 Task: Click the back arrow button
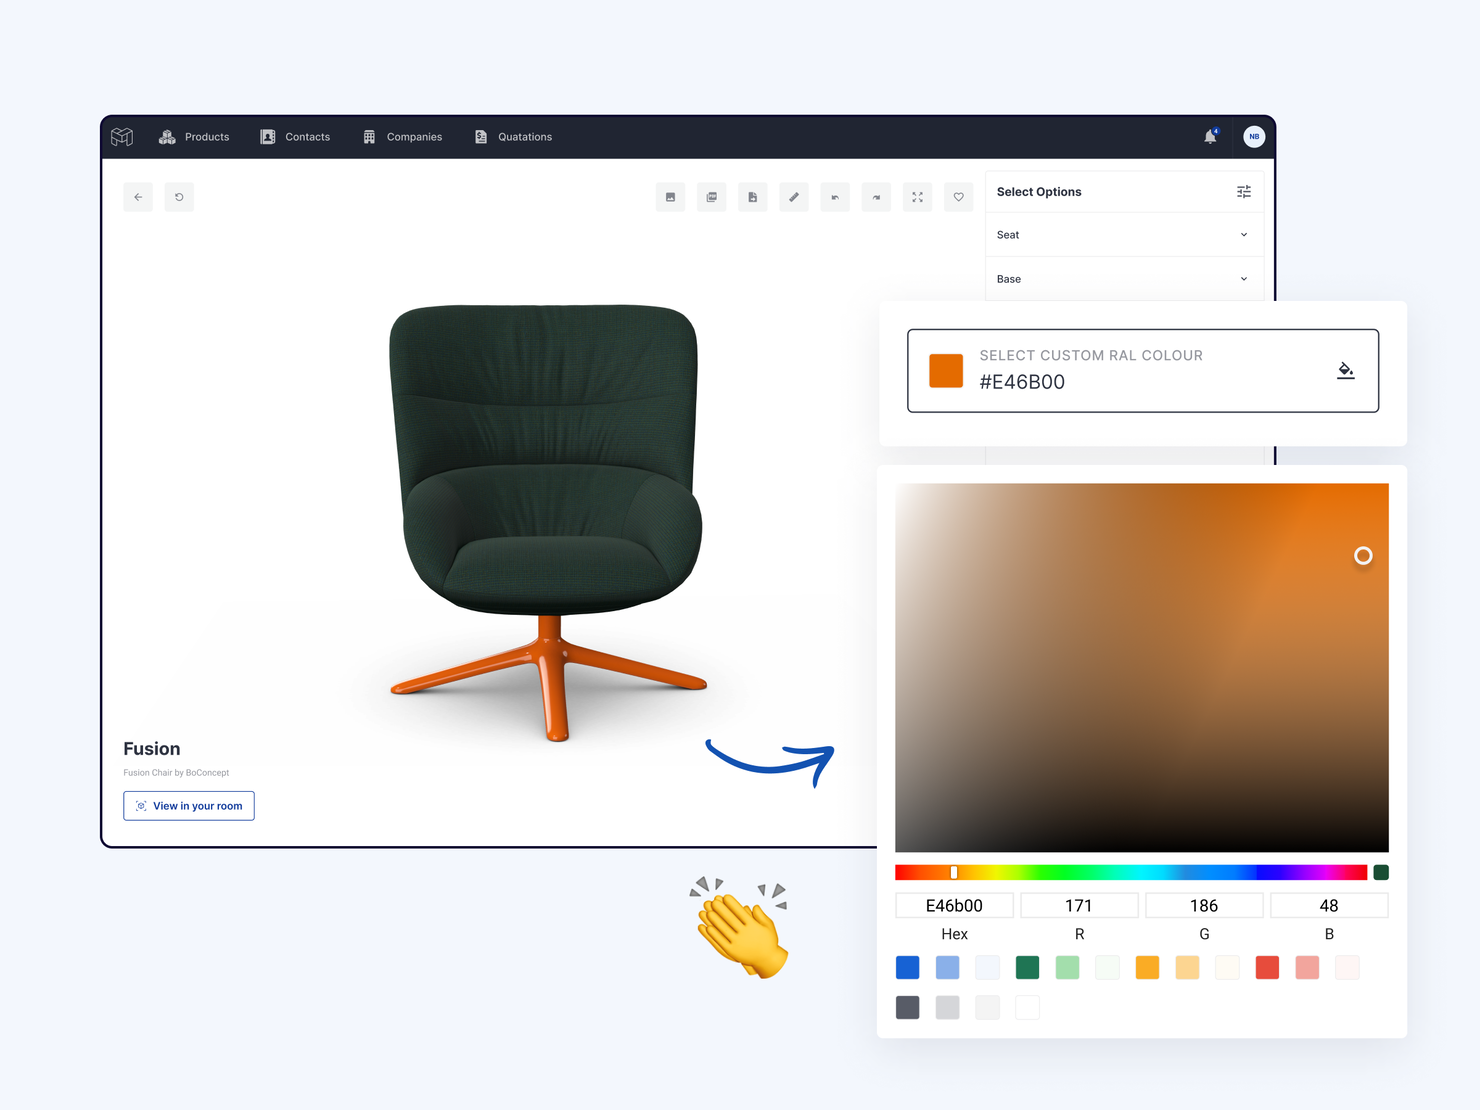138,197
